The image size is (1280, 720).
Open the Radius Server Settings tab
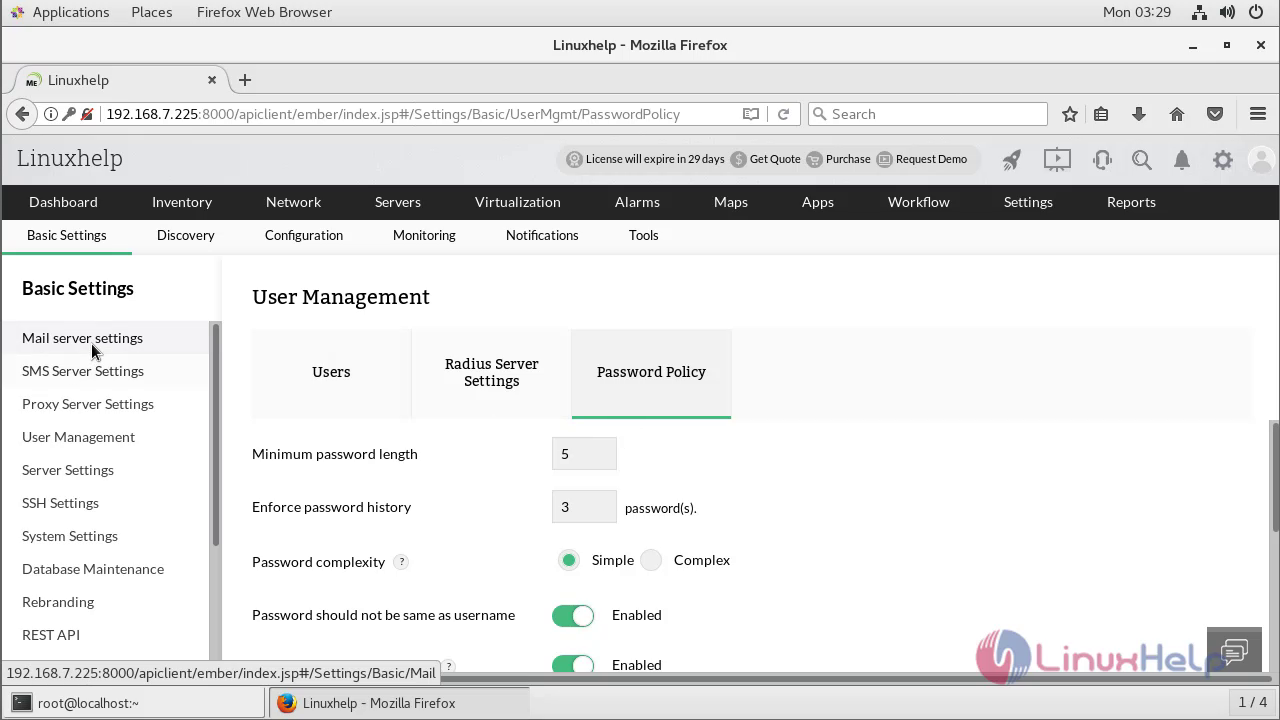click(x=491, y=372)
